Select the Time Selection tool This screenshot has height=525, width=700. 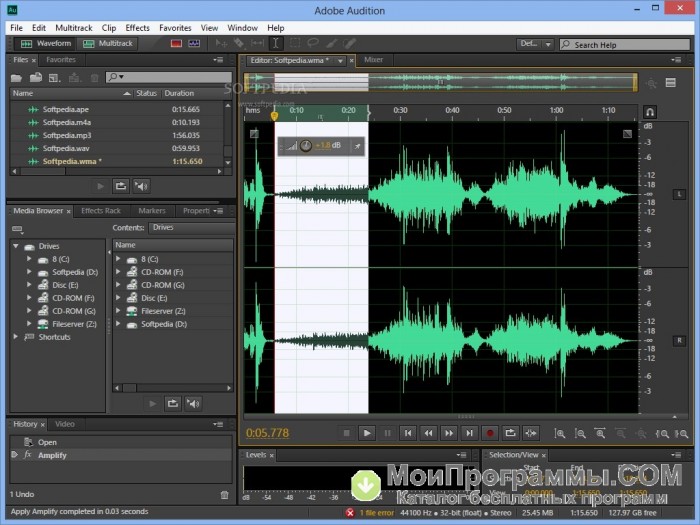click(276, 43)
